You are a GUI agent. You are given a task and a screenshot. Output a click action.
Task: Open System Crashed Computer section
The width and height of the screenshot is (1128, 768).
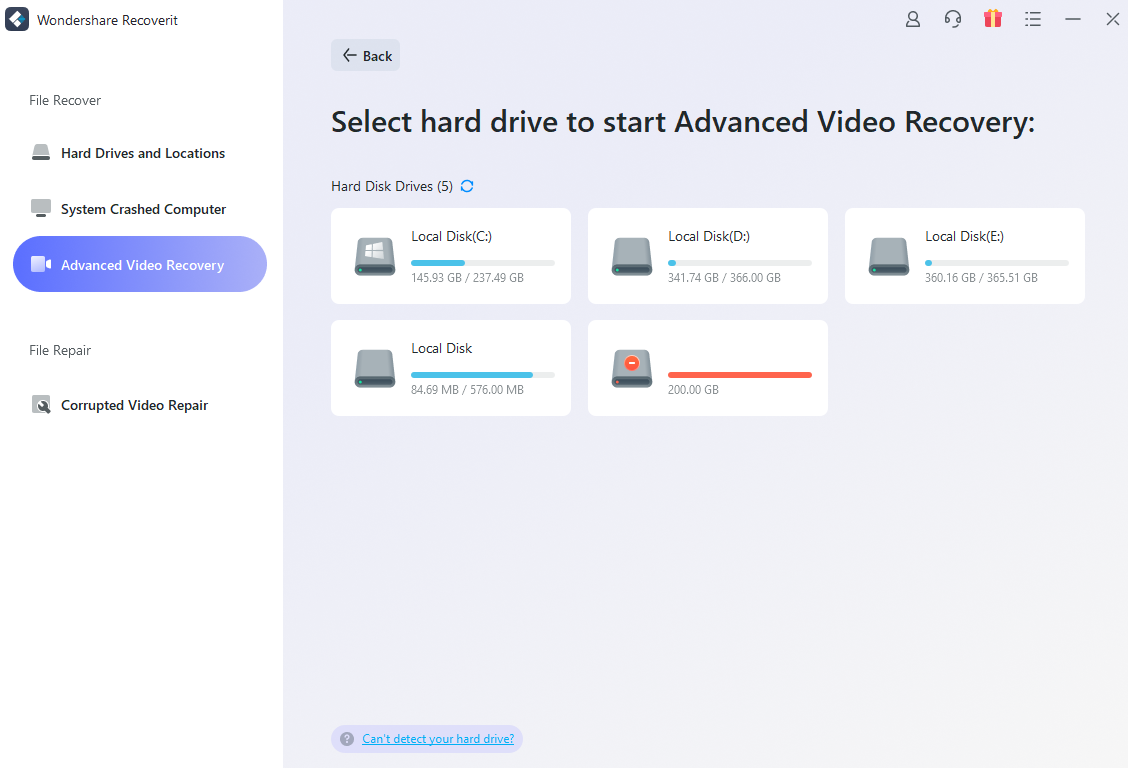click(x=140, y=209)
